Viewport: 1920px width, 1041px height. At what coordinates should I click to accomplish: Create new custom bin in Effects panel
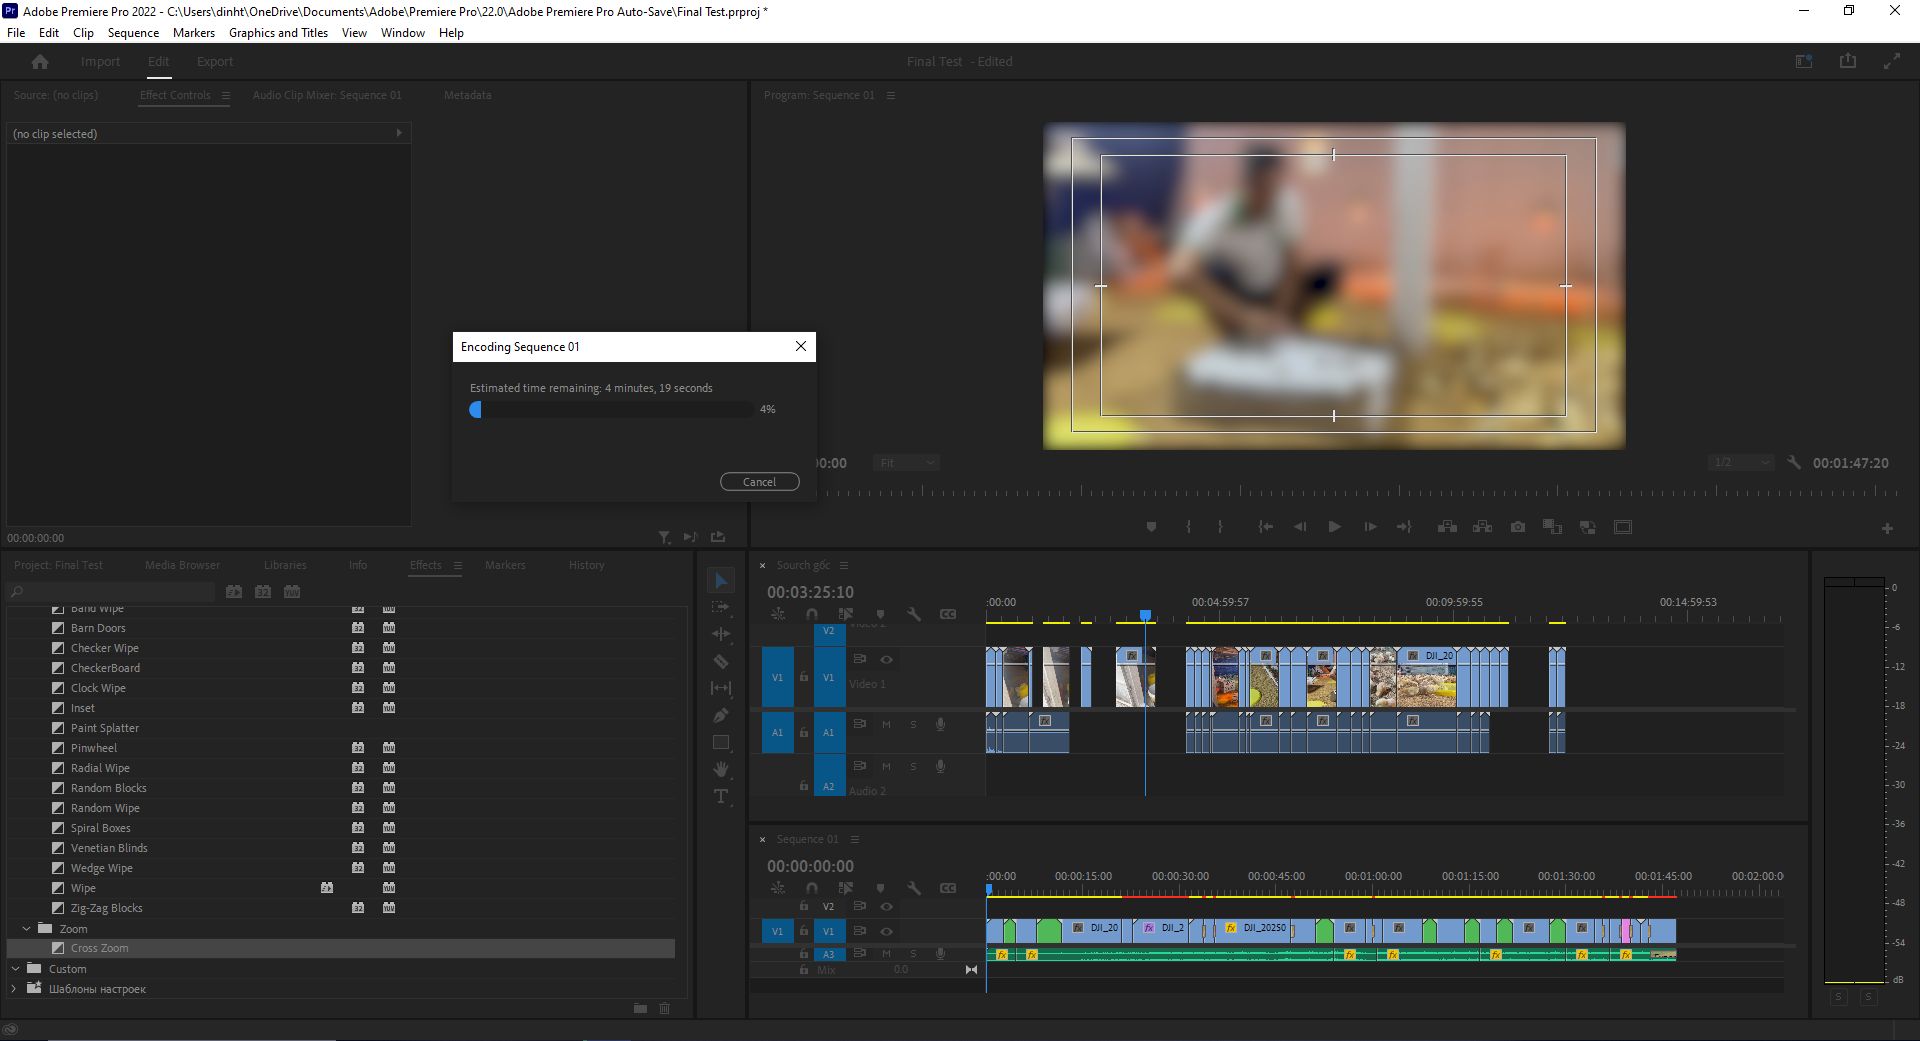pyautogui.click(x=640, y=1008)
